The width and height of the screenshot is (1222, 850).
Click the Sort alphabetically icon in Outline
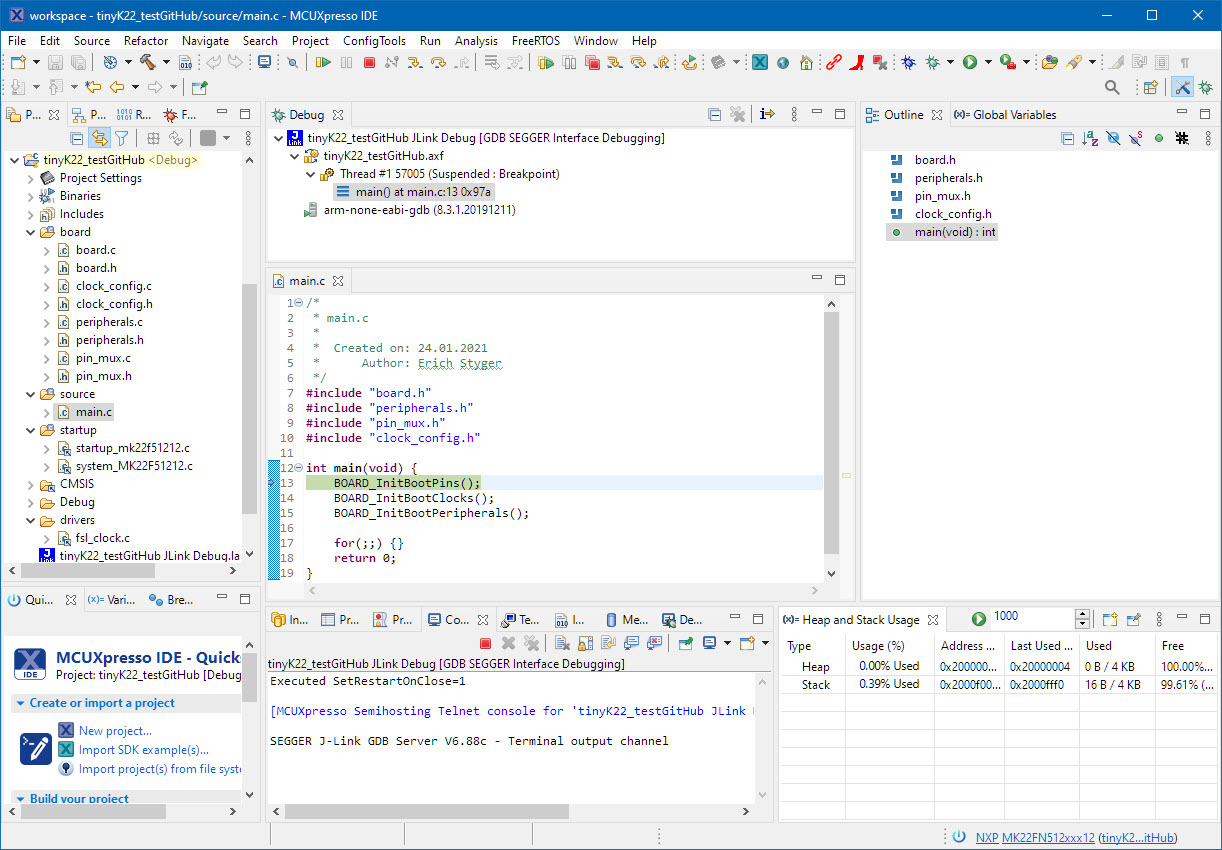[1090, 138]
